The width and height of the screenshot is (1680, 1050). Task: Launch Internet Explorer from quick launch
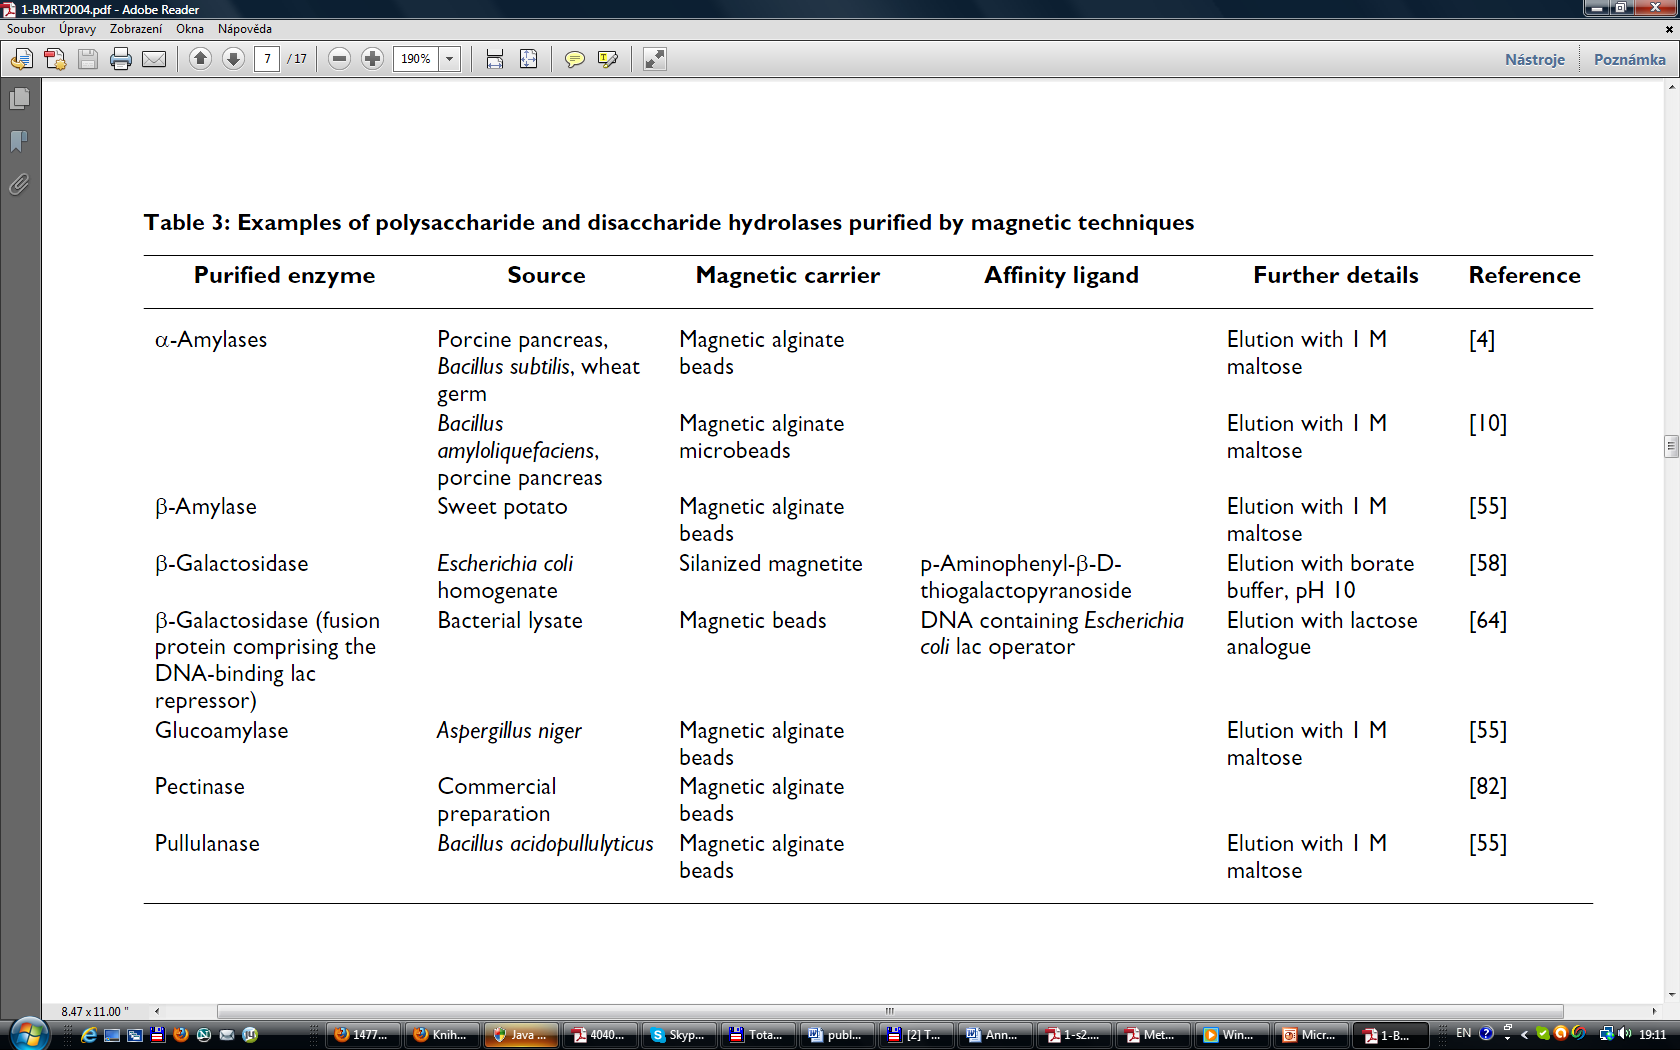click(x=89, y=1035)
